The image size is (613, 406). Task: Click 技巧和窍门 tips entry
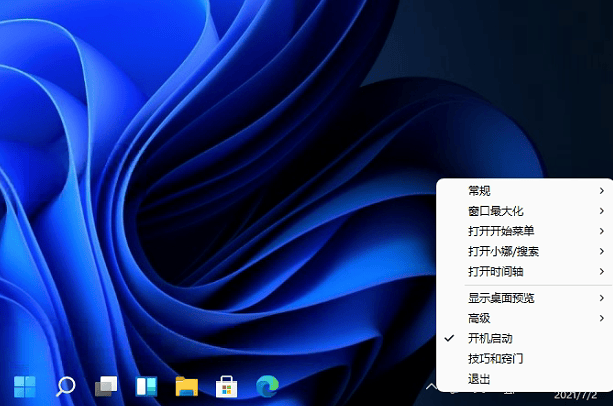(x=495, y=358)
